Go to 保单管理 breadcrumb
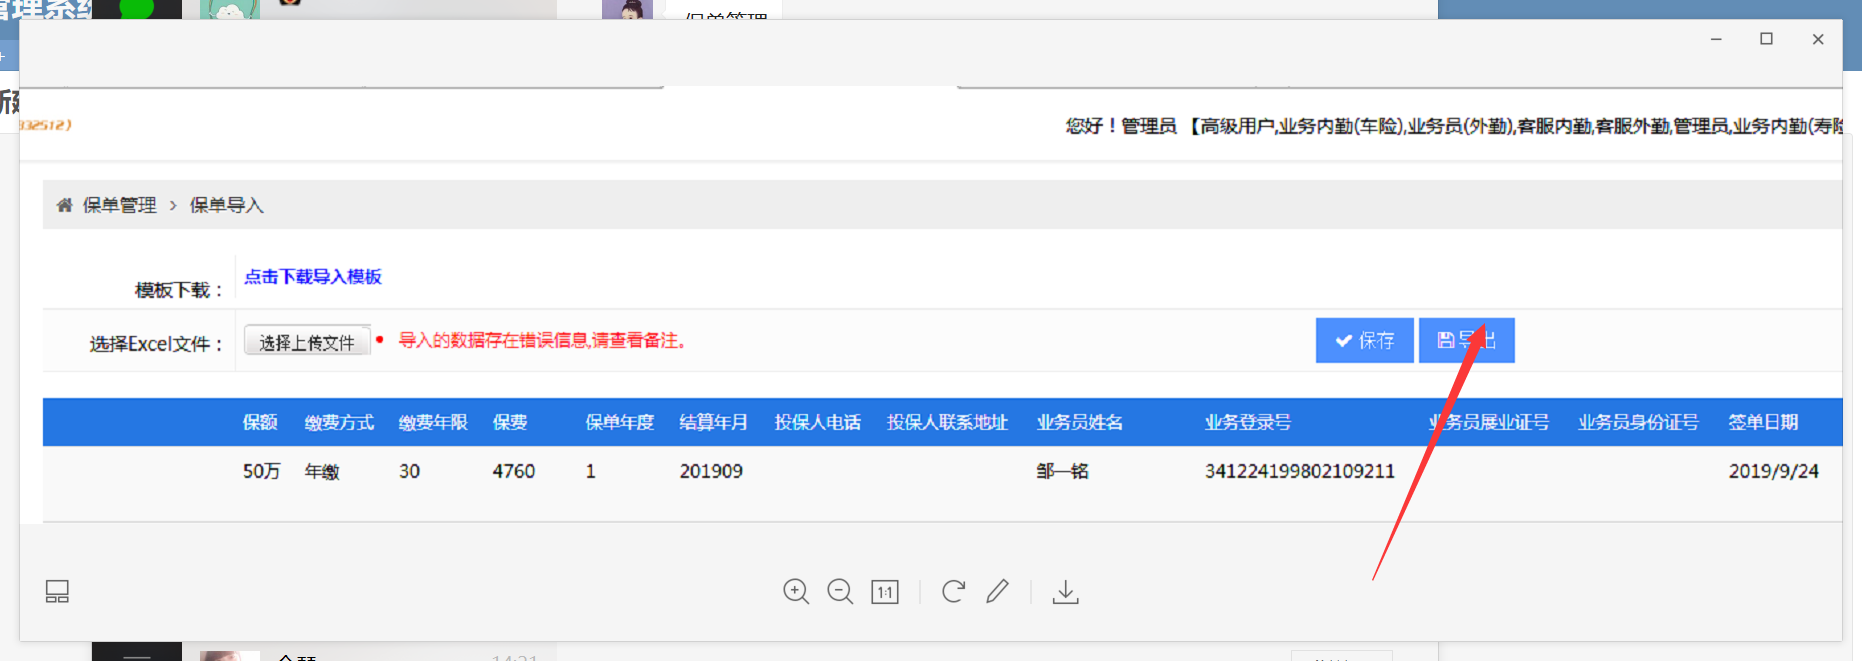 coord(120,205)
